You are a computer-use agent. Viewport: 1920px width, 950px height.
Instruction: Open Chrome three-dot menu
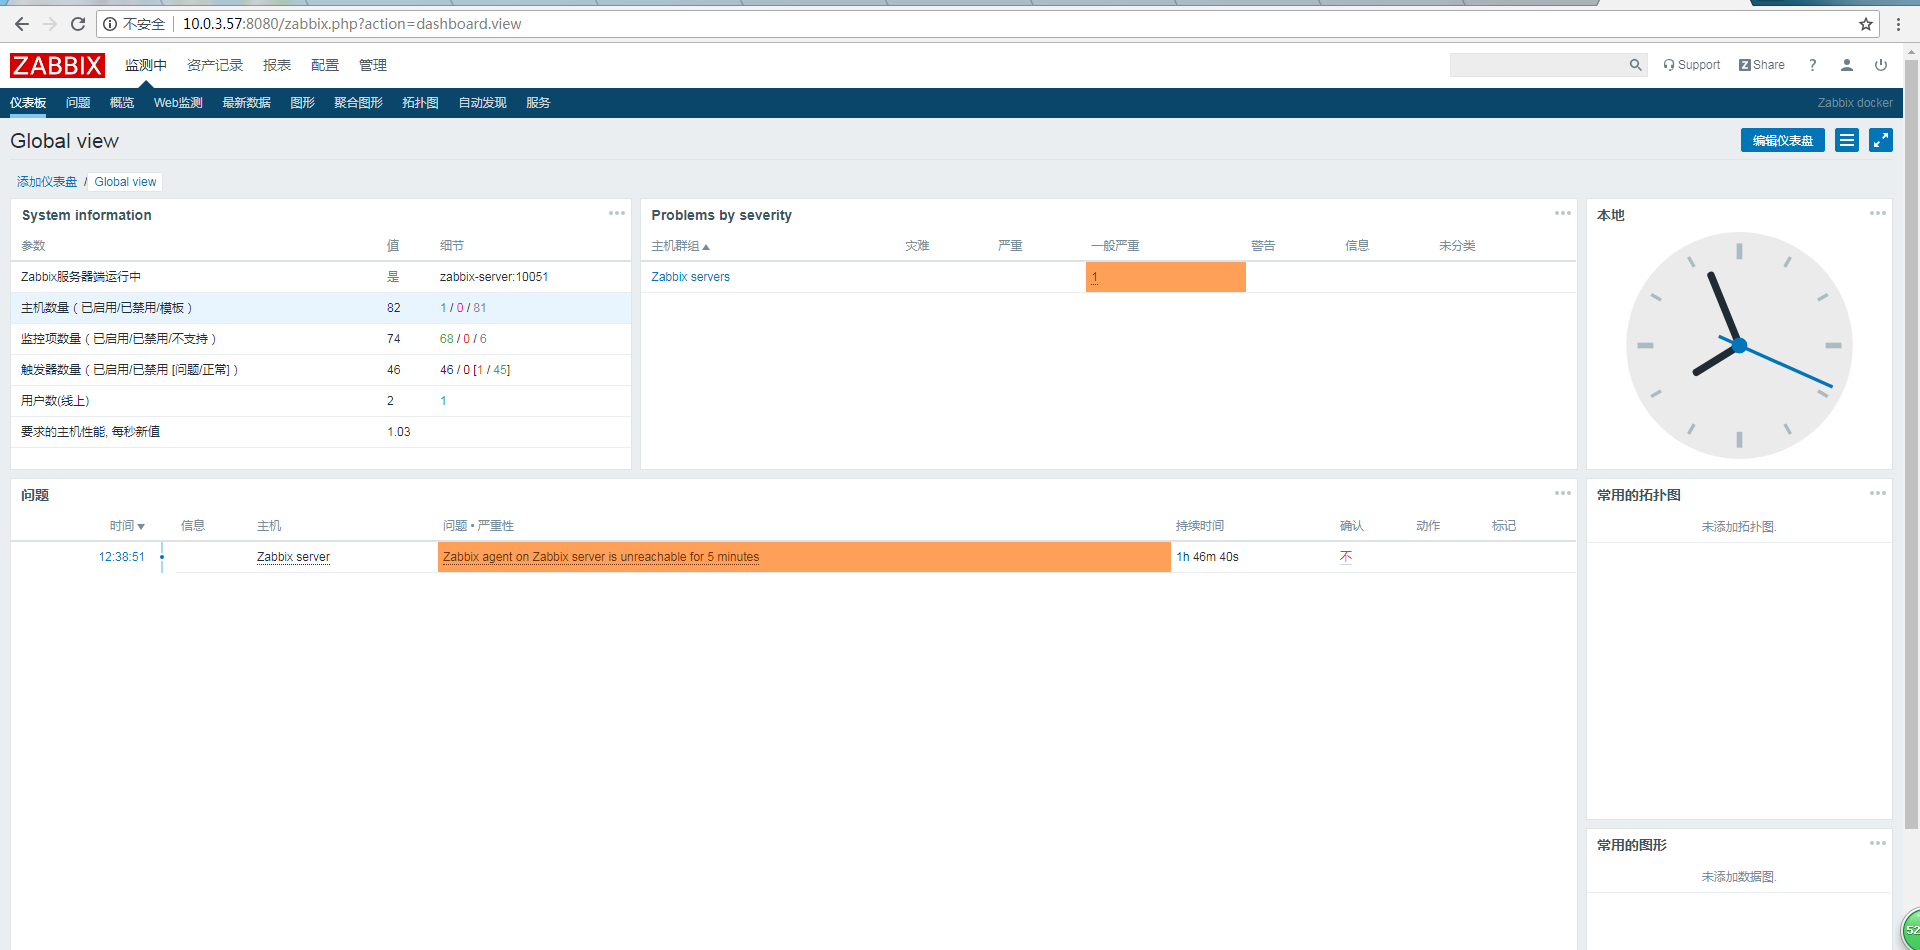tap(1899, 24)
